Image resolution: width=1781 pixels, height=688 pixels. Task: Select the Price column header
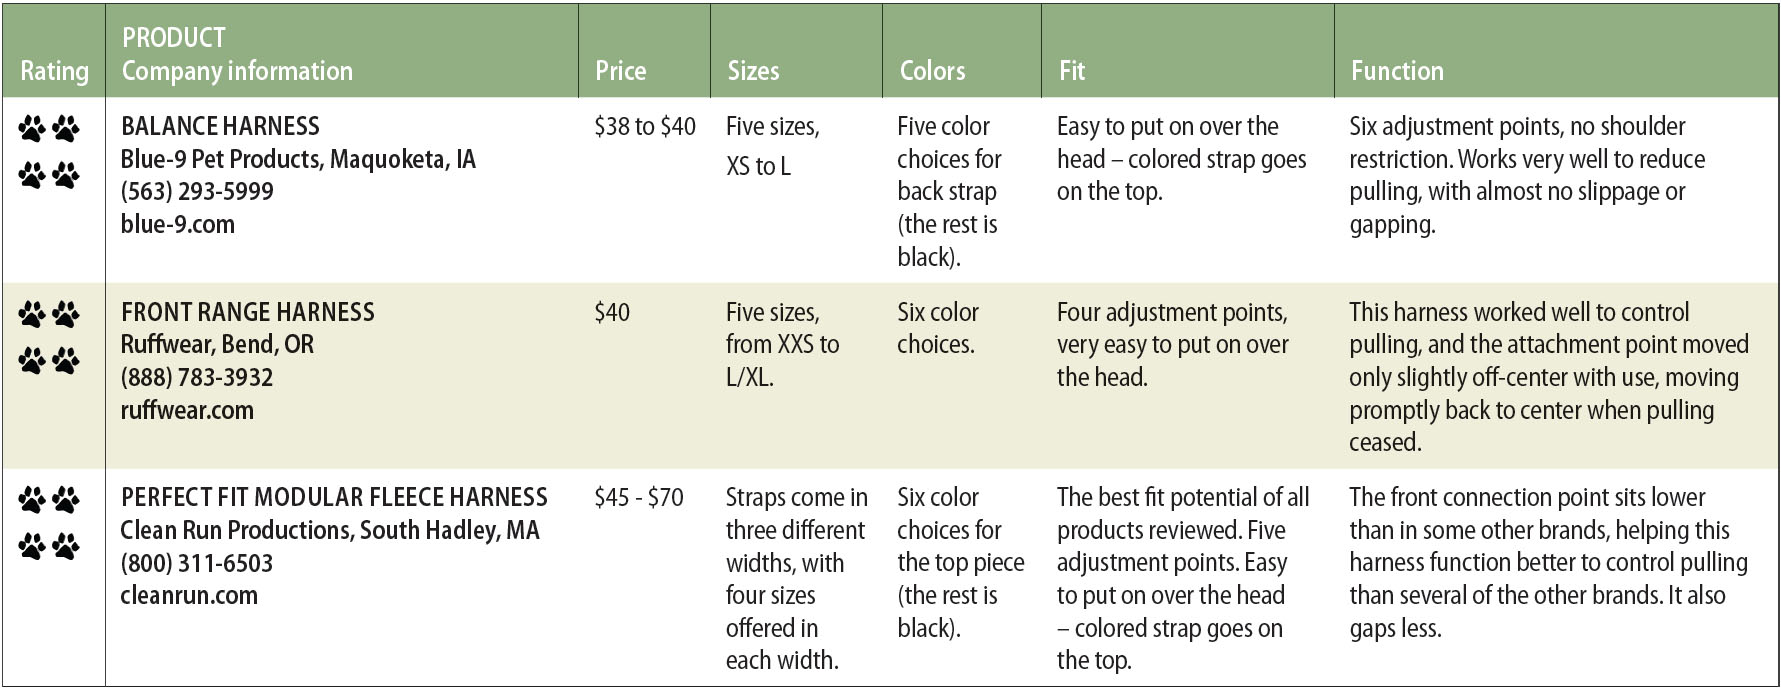point(620,71)
